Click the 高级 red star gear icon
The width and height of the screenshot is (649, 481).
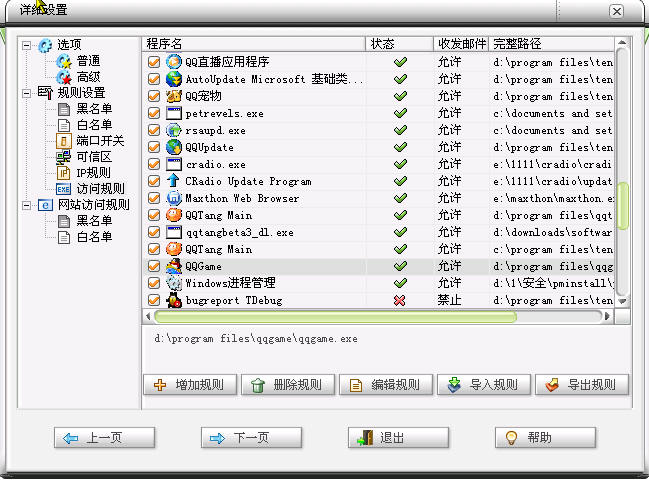(64, 77)
